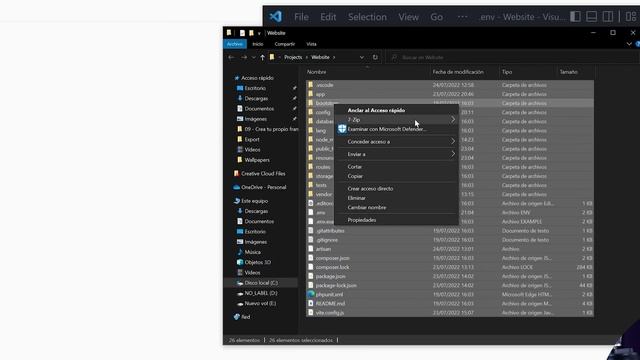Click the Buscar en Website search box

coord(512,57)
